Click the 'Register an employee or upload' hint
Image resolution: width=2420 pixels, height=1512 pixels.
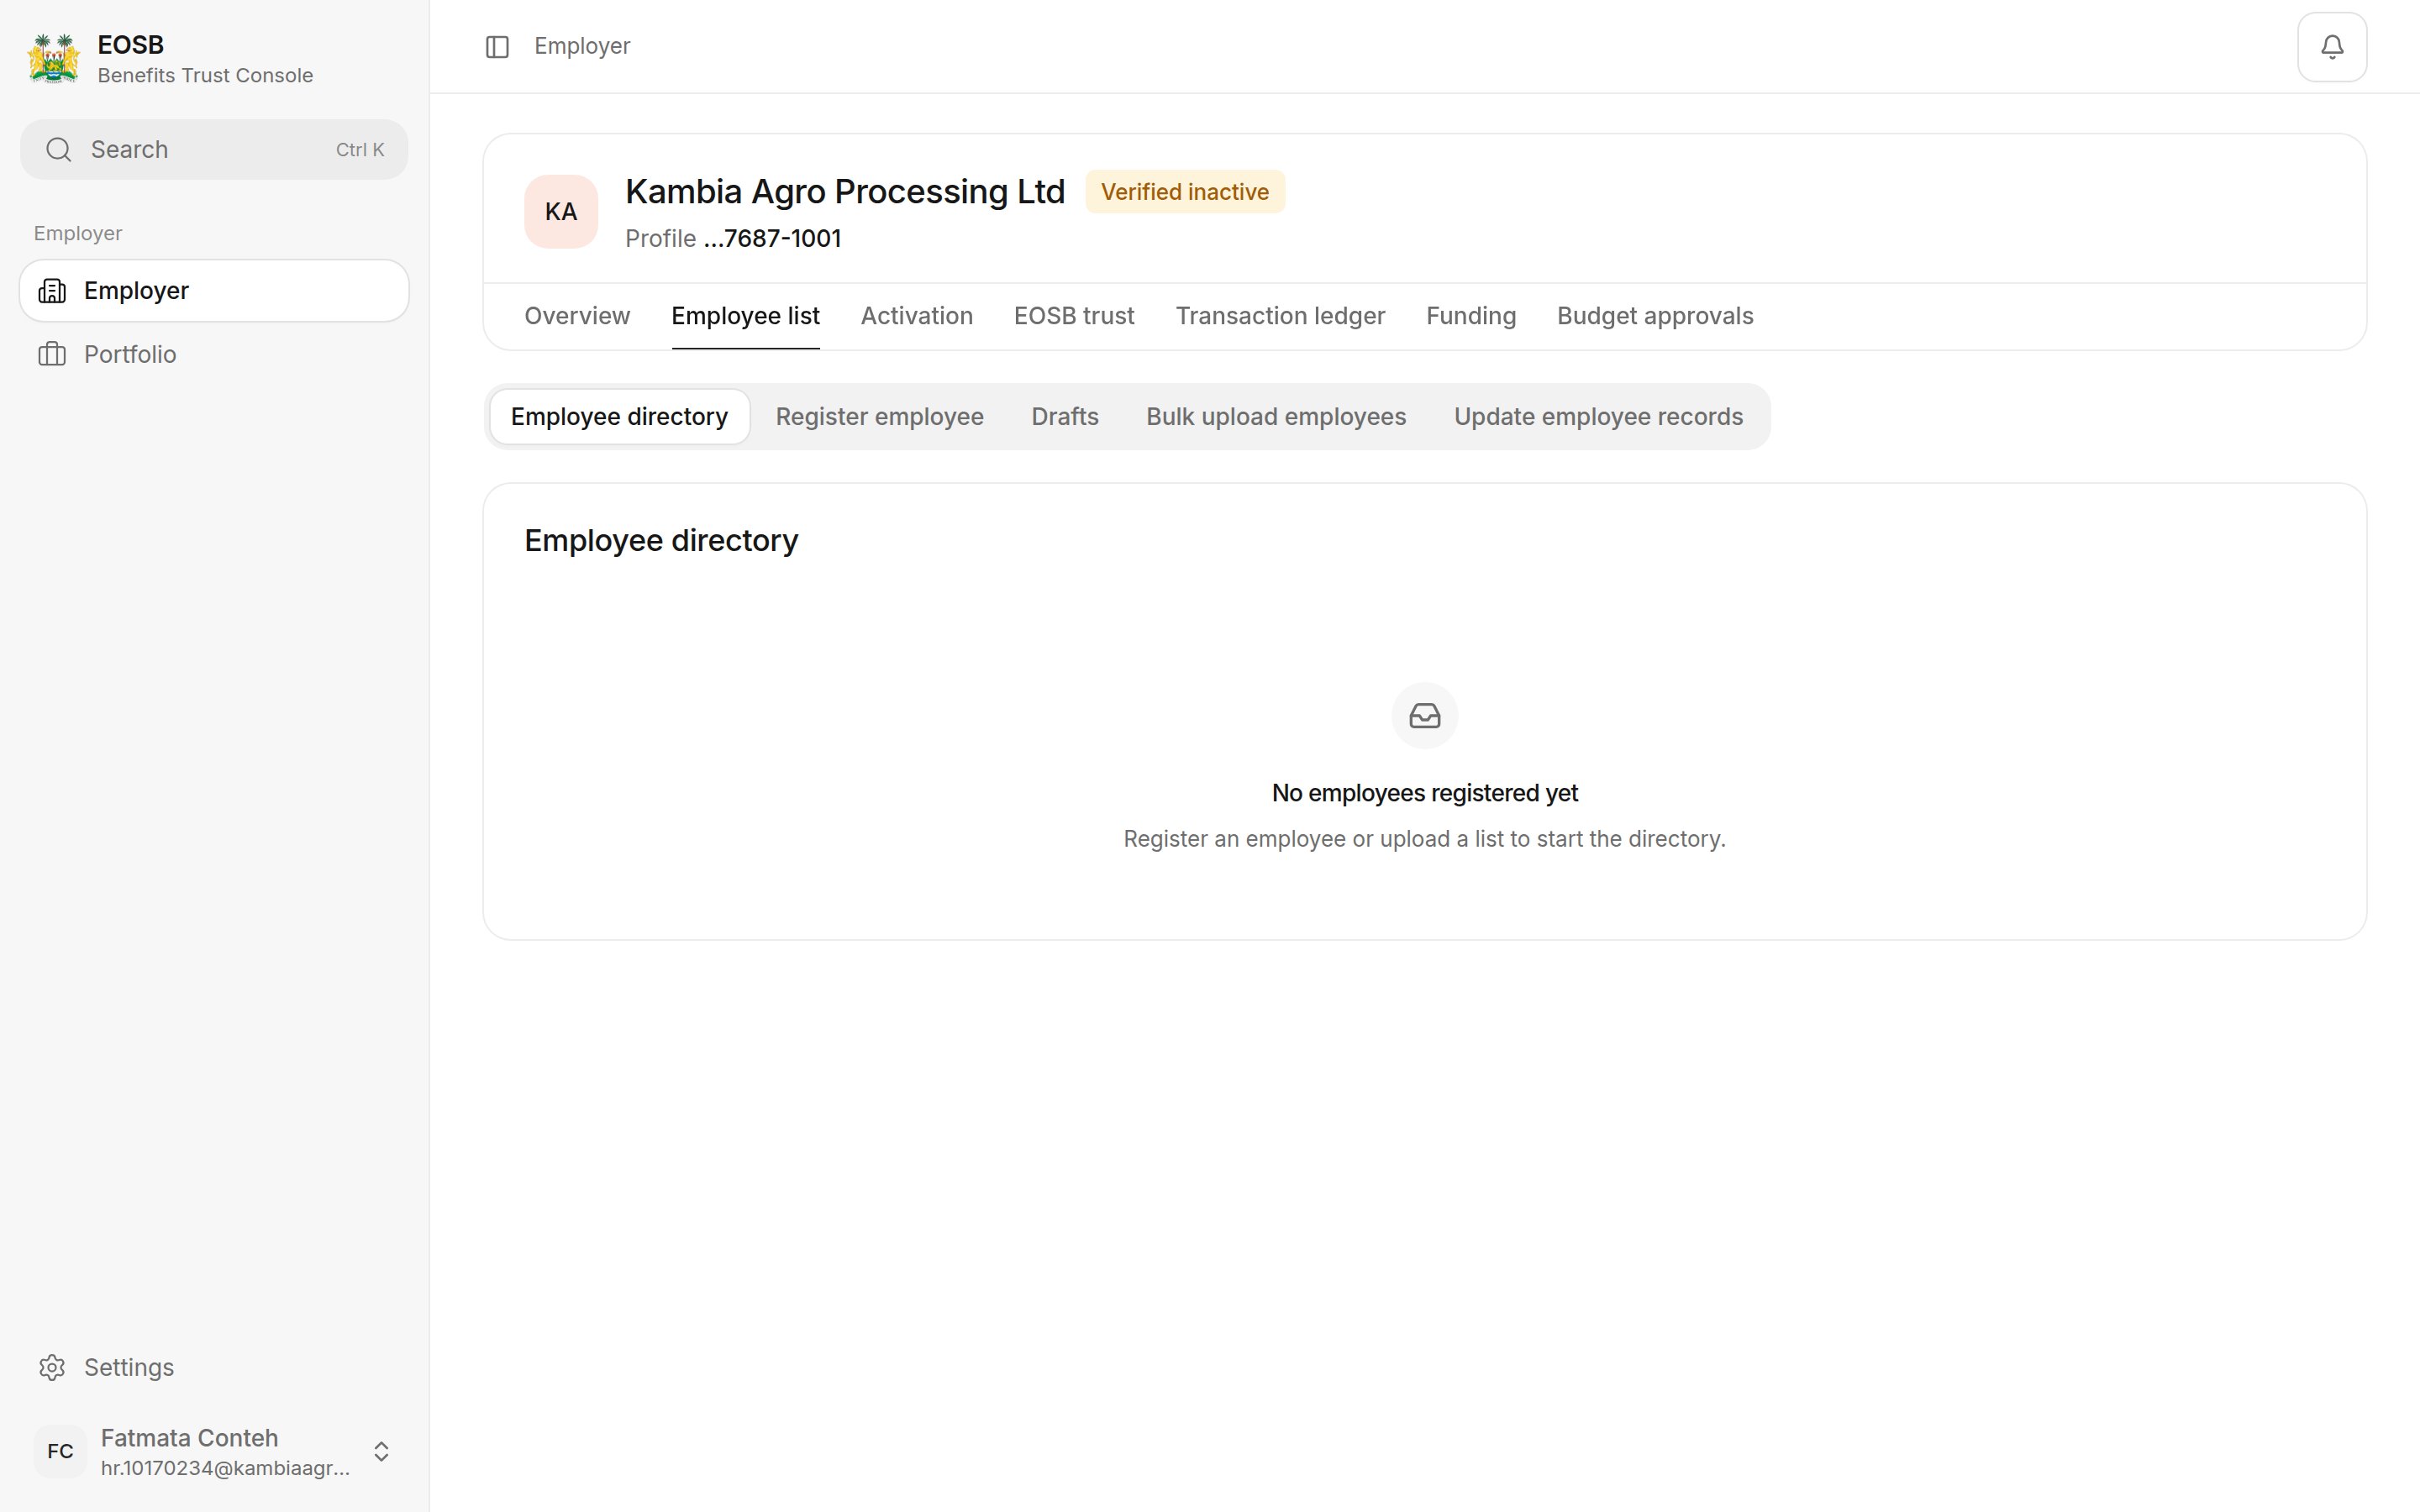tap(1424, 839)
